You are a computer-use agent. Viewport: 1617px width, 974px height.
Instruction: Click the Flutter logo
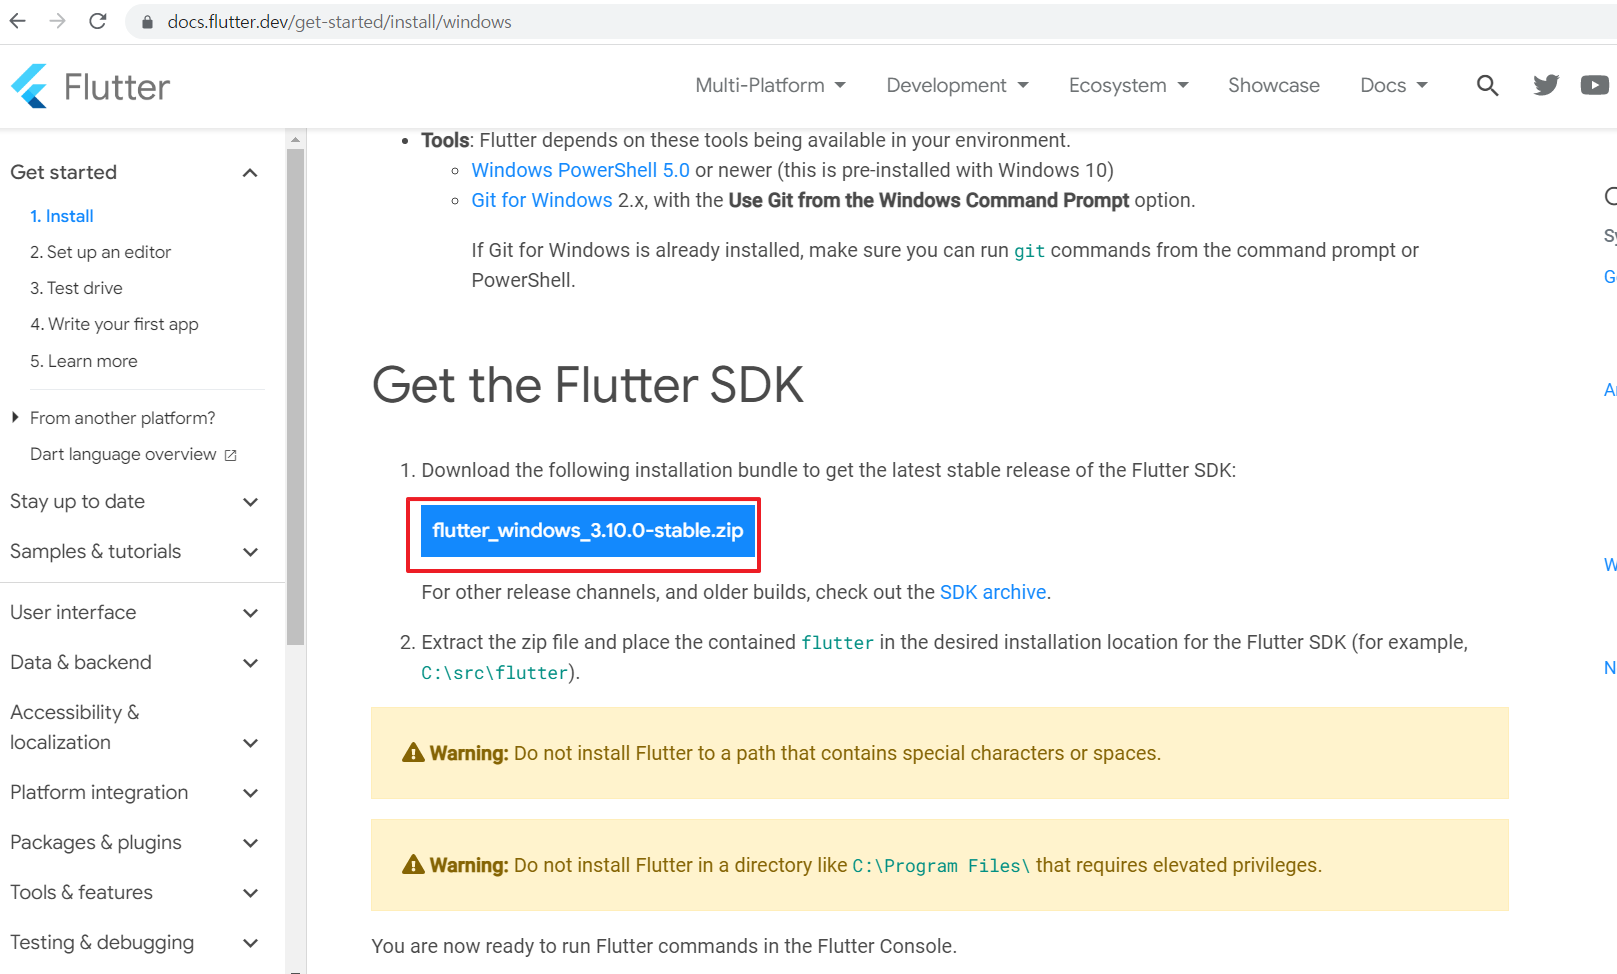(x=90, y=87)
